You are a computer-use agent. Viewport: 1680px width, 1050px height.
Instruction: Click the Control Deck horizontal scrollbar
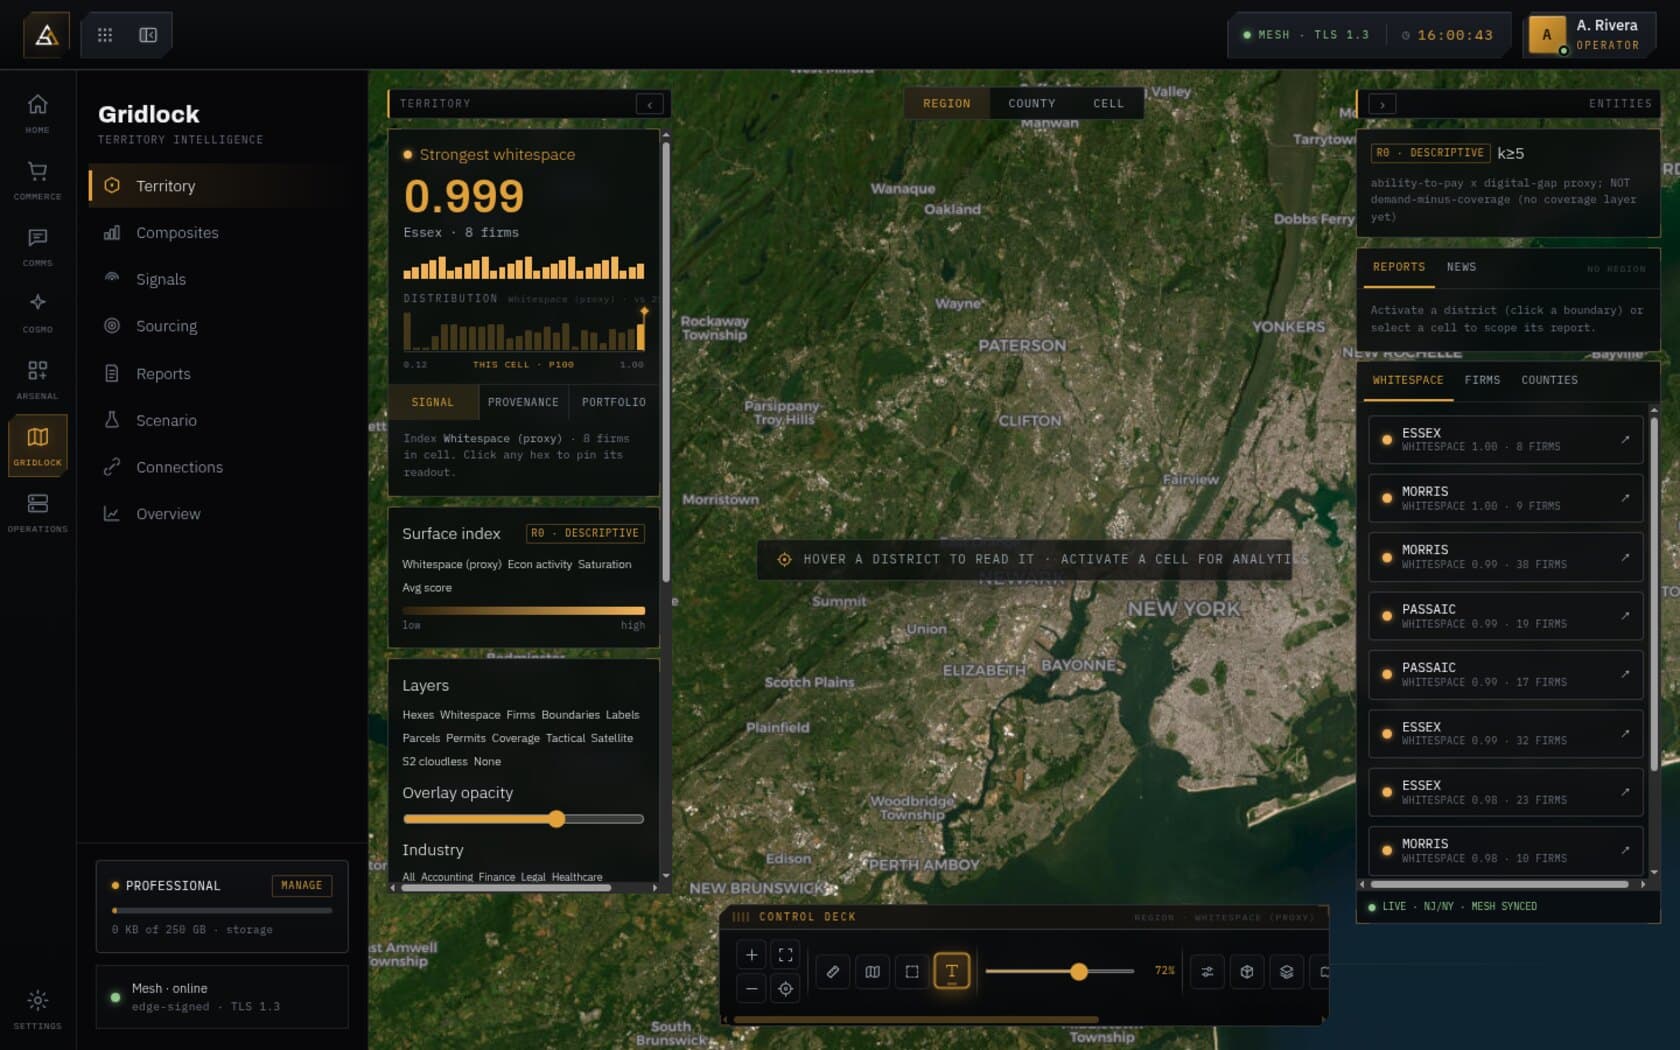coord(915,1020)
